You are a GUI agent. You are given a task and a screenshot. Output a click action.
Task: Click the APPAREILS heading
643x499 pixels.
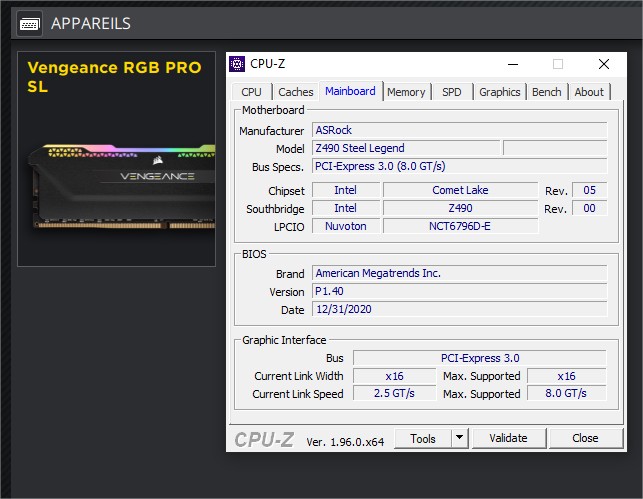coord(91,24)
